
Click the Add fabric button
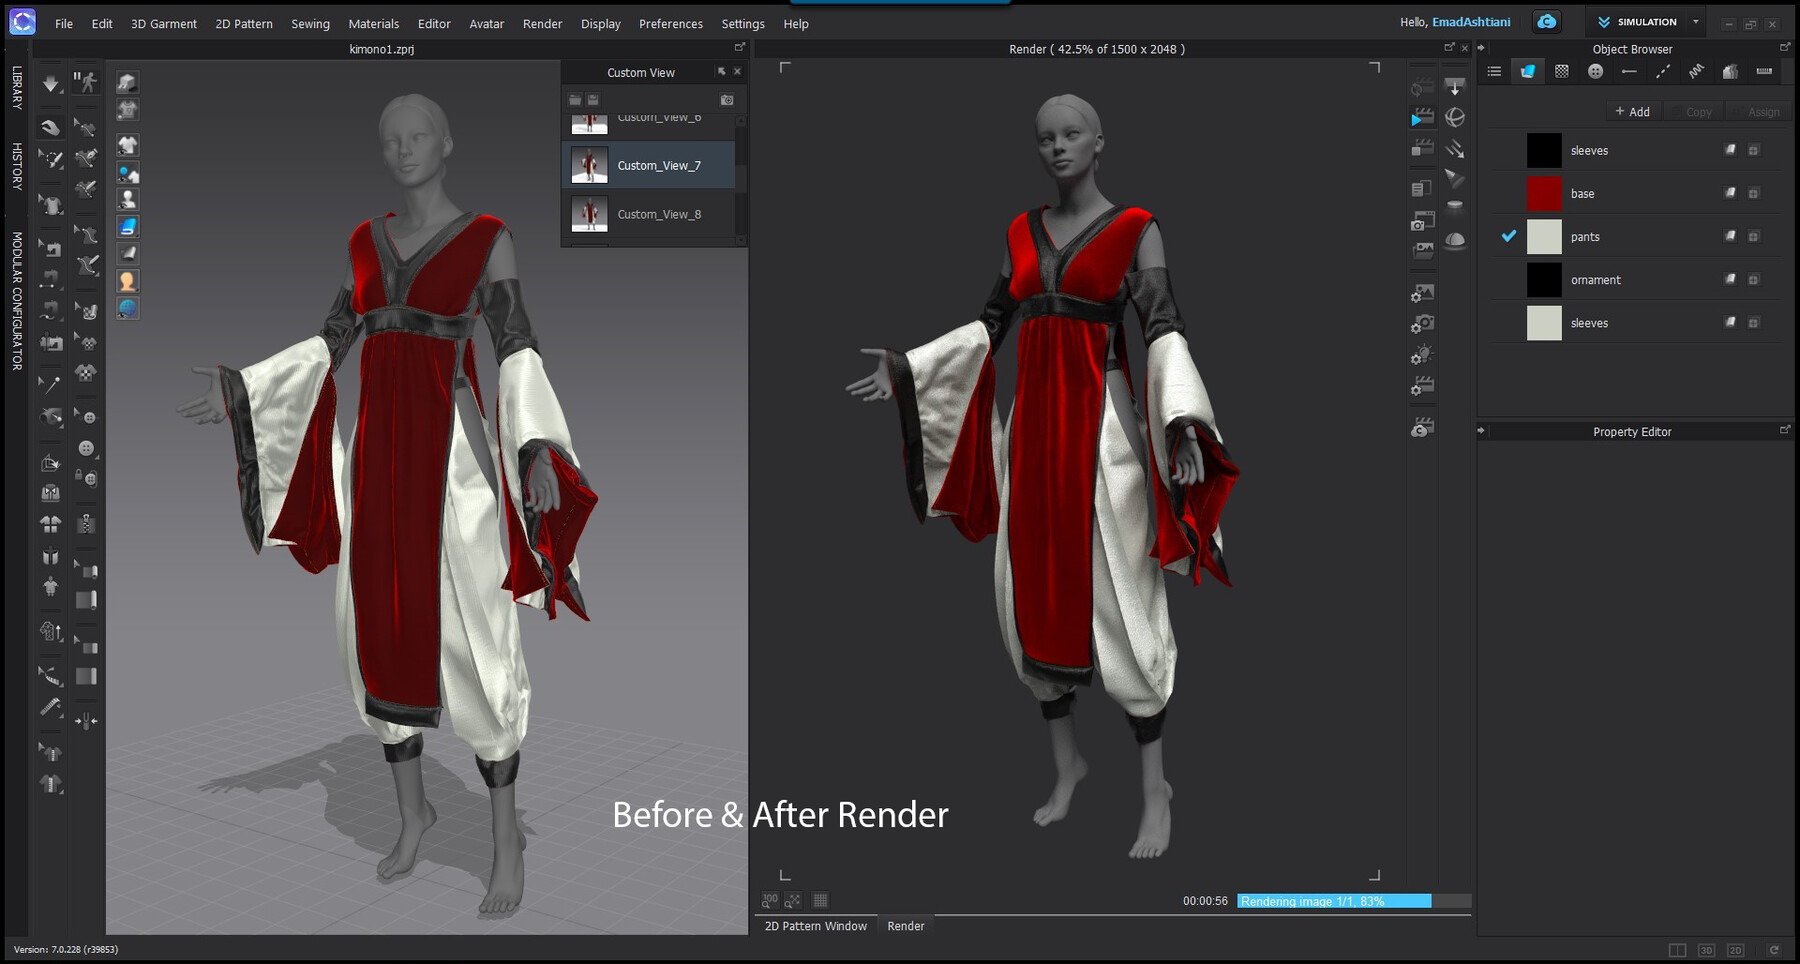pos(1632,112)
